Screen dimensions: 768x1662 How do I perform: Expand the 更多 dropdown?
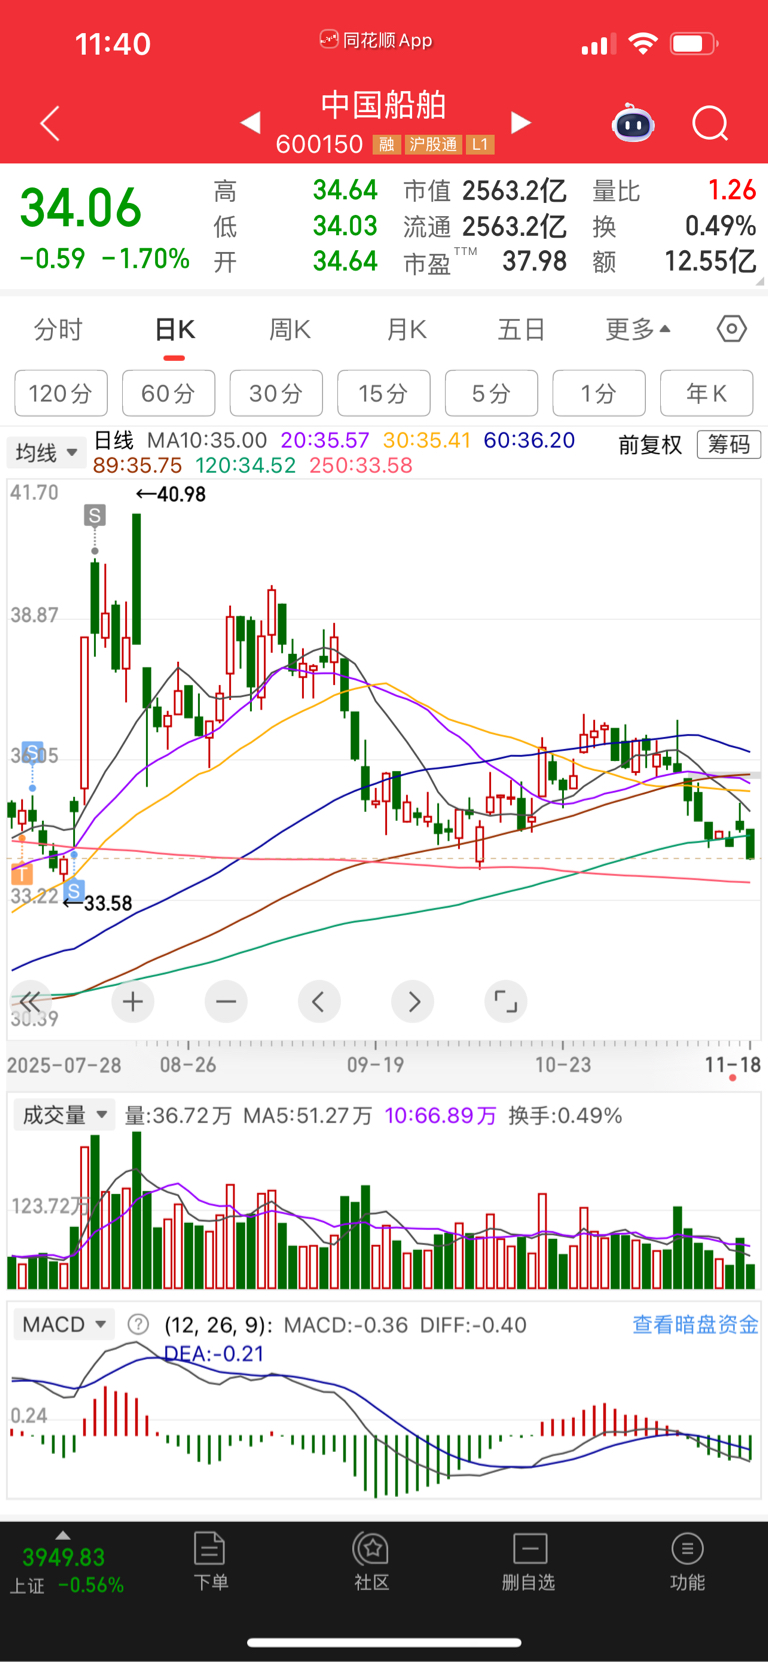(638, 329)
